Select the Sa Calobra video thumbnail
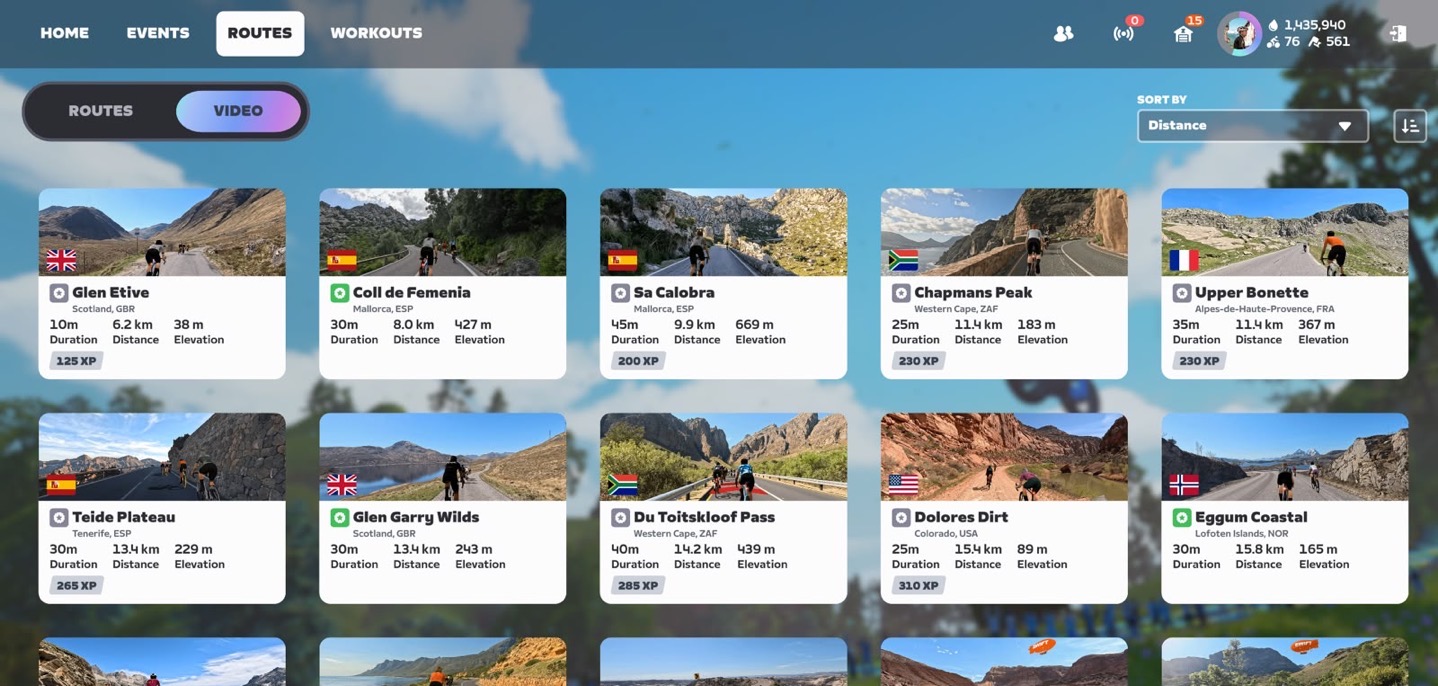Viewport: 1438px width, 686px height. click(724, 232)
